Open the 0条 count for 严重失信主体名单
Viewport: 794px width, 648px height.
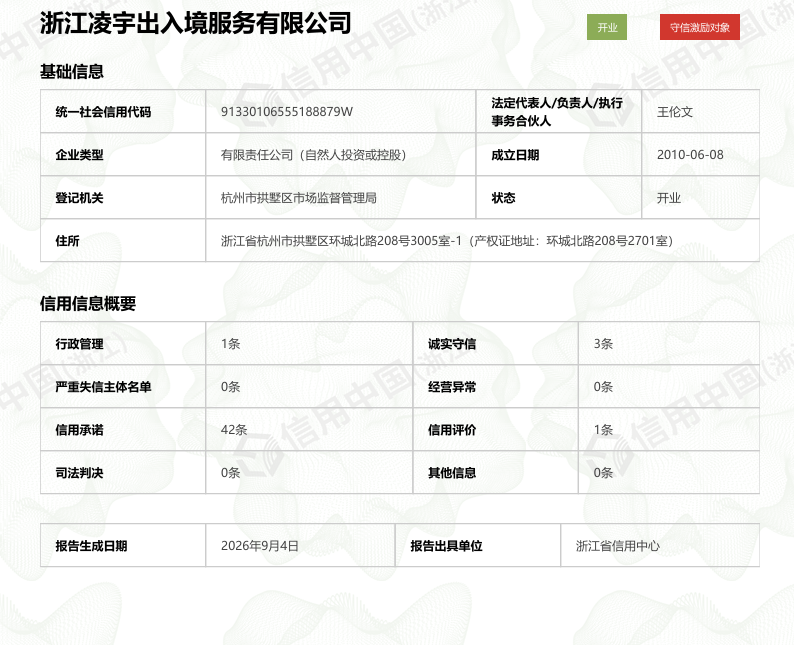(x=230, y=387)
